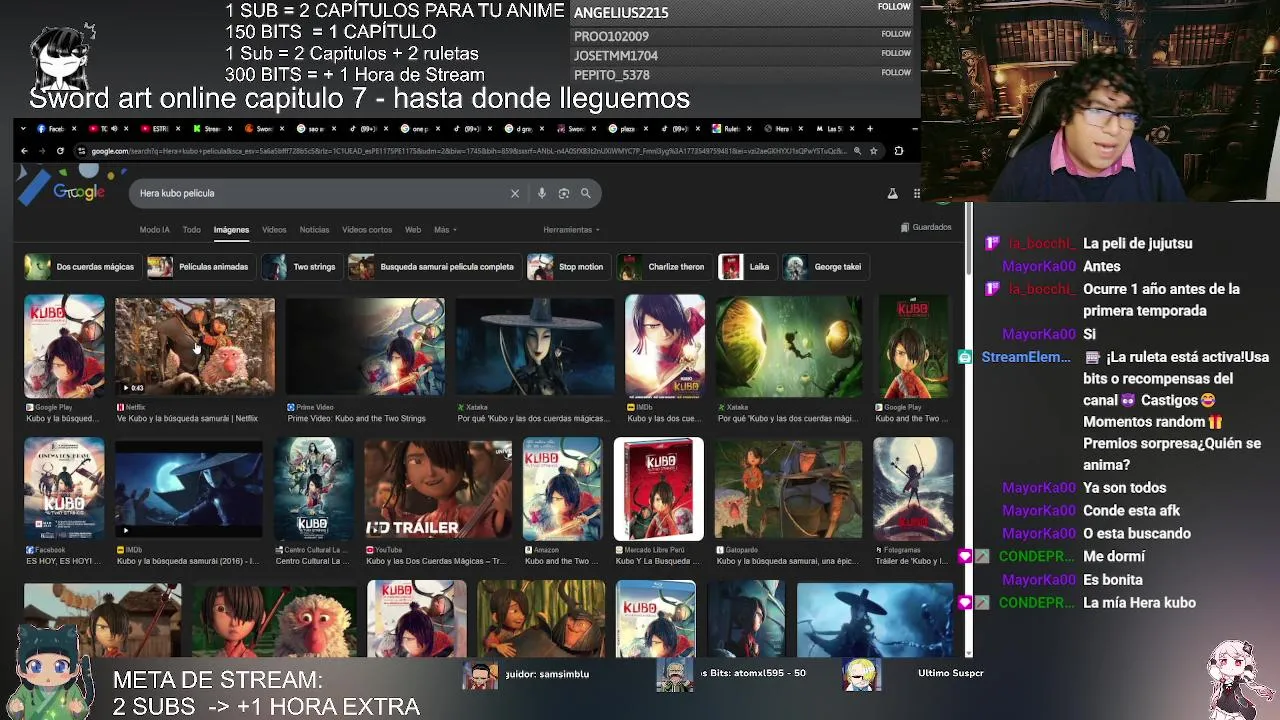1280x720 pixels.
Task: Switch to Modo IA tab
Action: 154,230
